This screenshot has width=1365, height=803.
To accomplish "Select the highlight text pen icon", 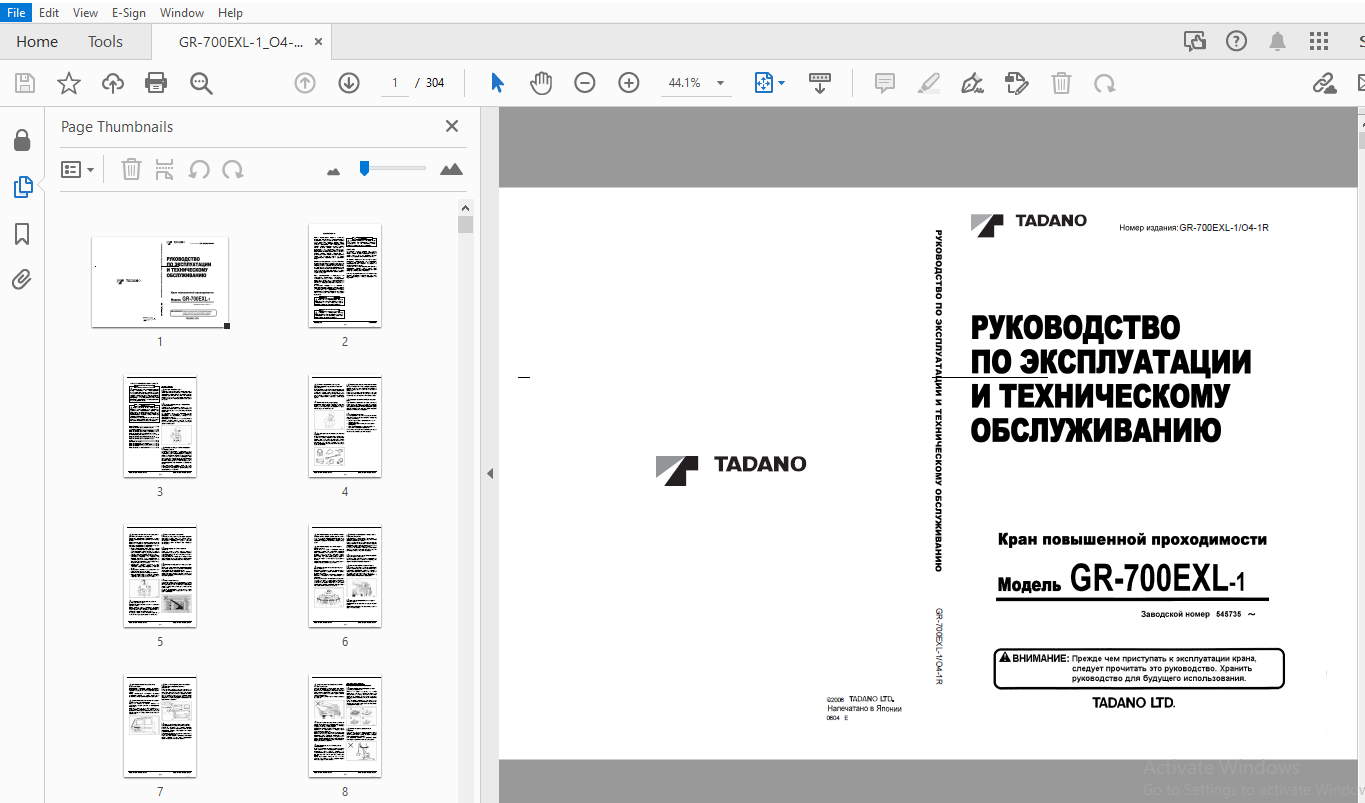I will pos(929,83).
